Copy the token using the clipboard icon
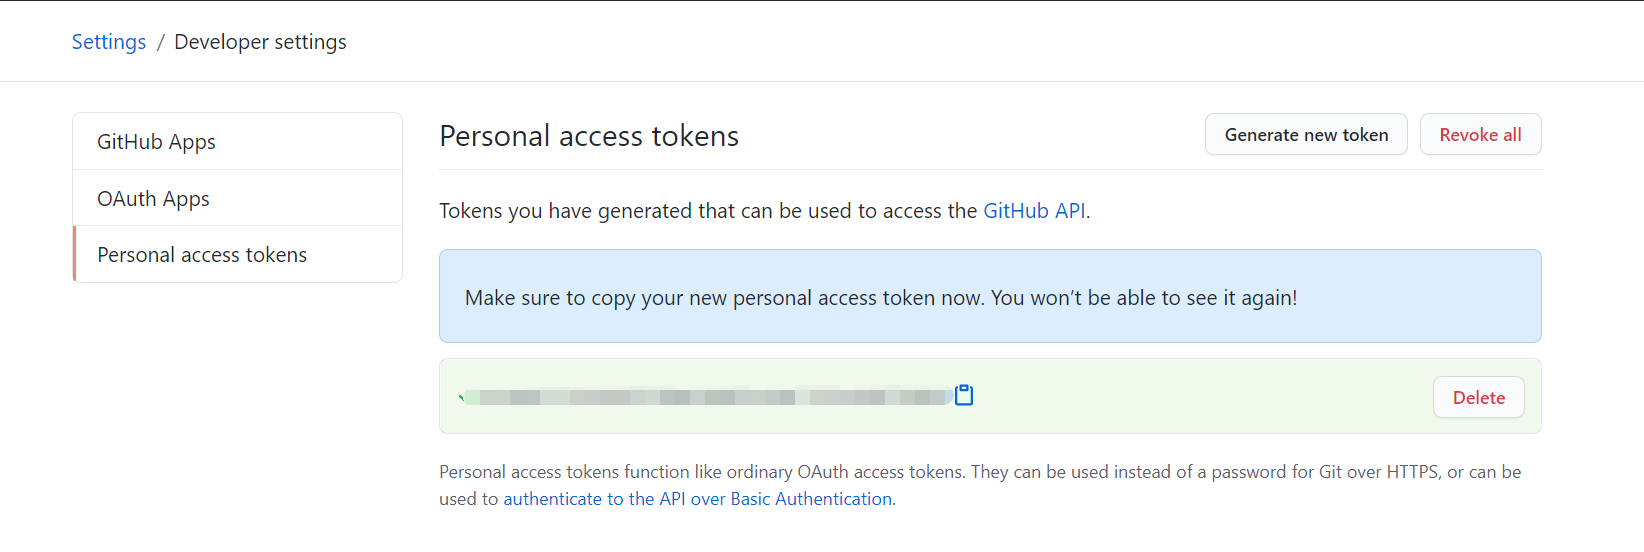 [x=964, y=395]
